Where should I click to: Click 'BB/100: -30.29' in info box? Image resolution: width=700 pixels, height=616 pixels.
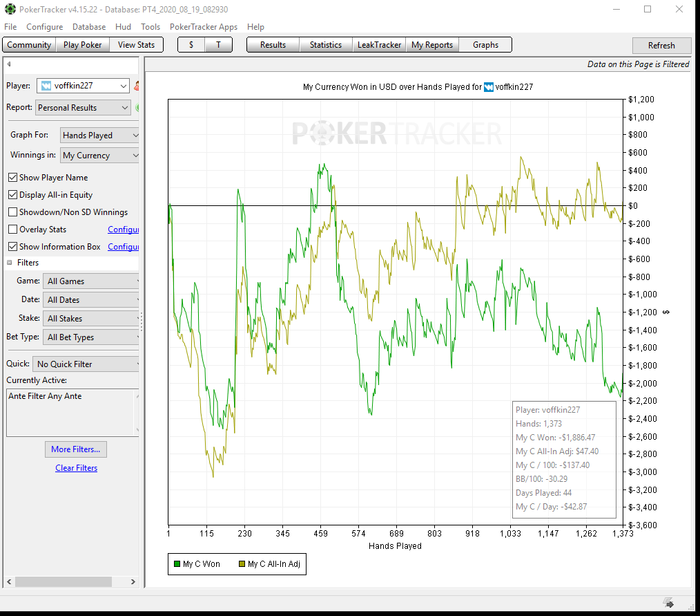(542, 479)
